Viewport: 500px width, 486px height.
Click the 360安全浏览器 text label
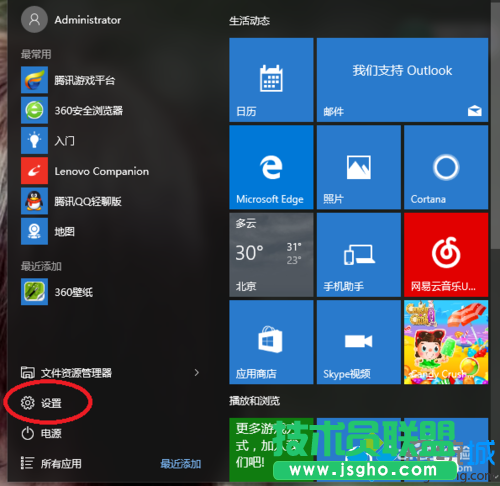[x=89, y=110]
